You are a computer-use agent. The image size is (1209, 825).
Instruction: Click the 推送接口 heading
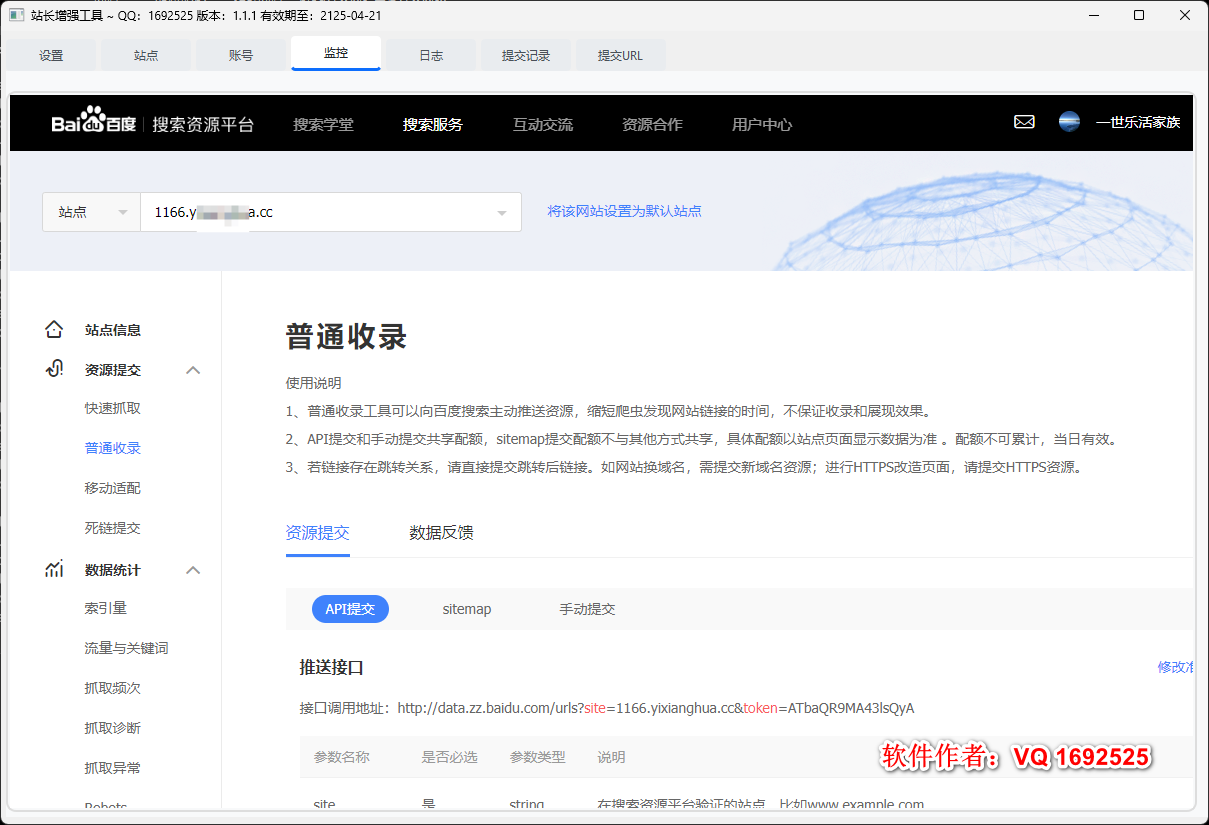[332, 667]
